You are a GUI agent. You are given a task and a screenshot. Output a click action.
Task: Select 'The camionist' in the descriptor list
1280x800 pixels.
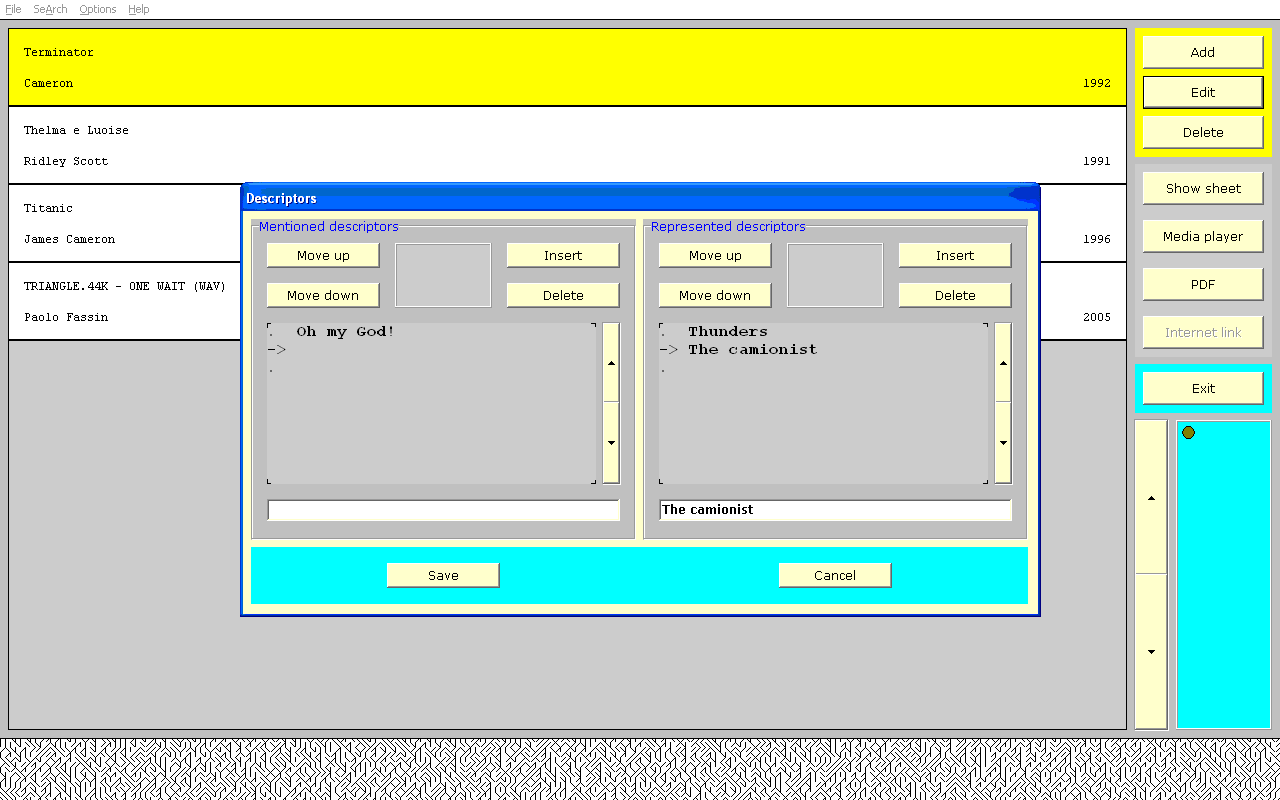tap(752, 350)
